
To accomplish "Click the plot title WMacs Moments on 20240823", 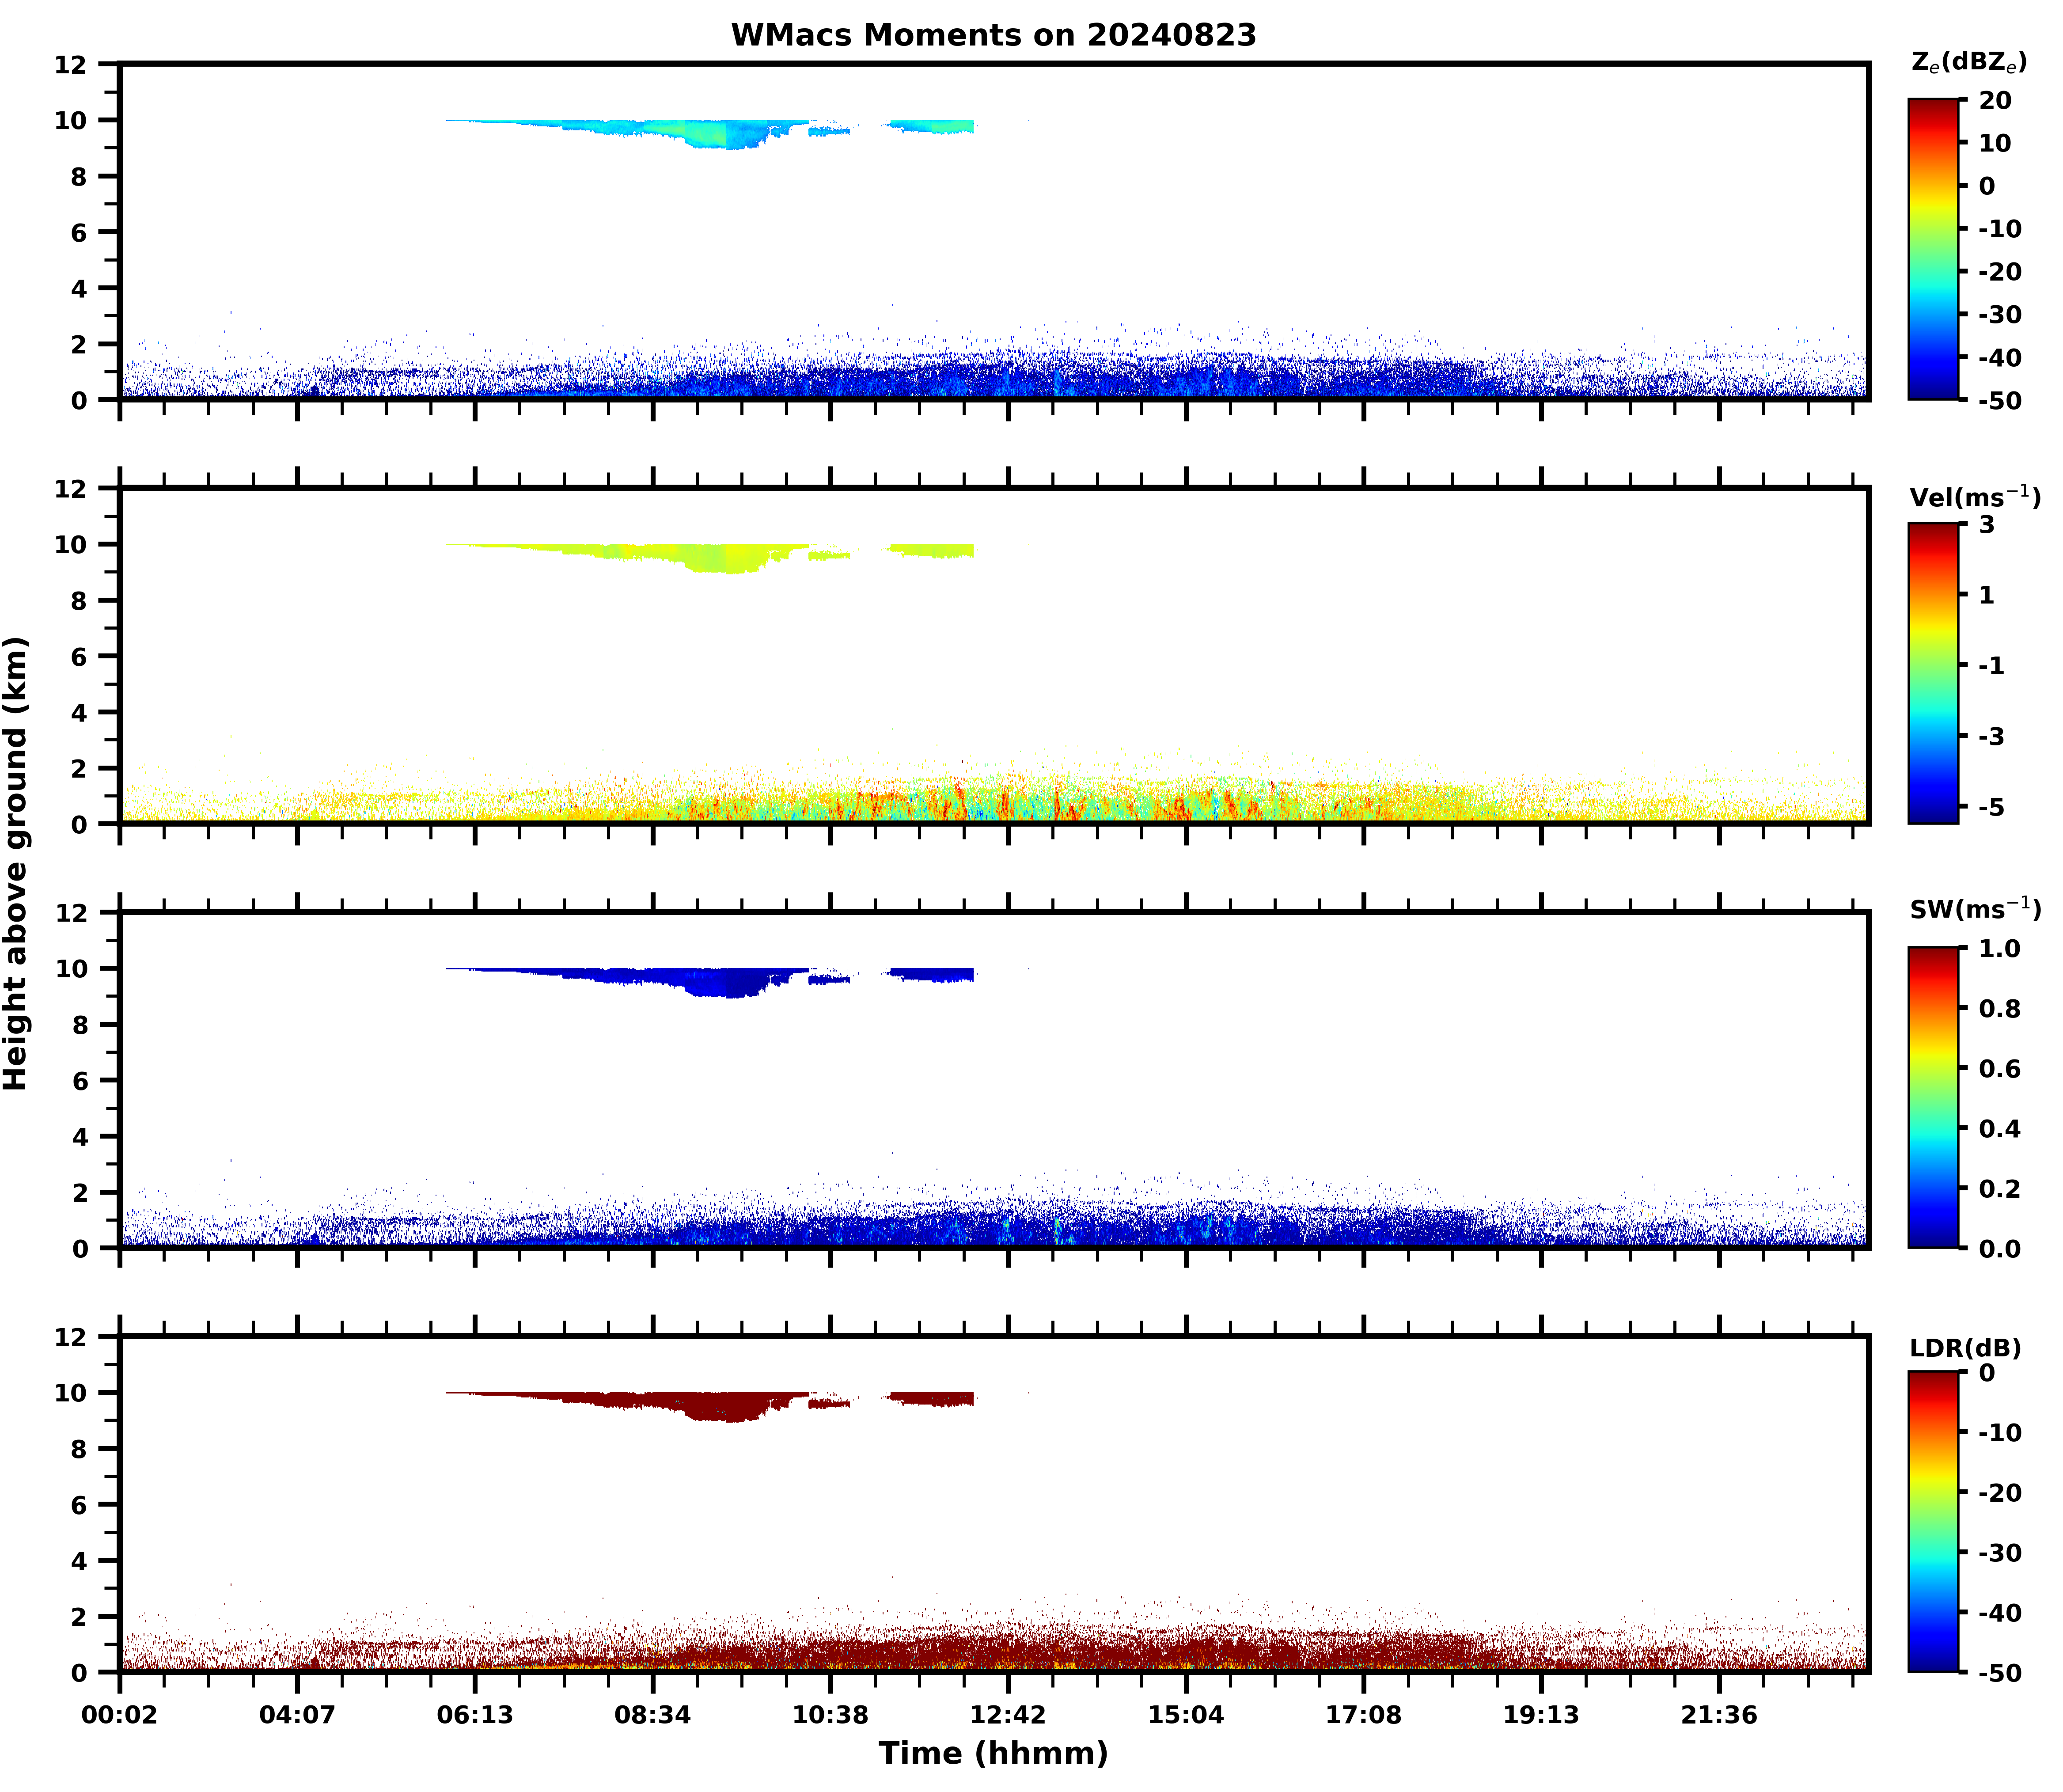I will tap(993, 35).
